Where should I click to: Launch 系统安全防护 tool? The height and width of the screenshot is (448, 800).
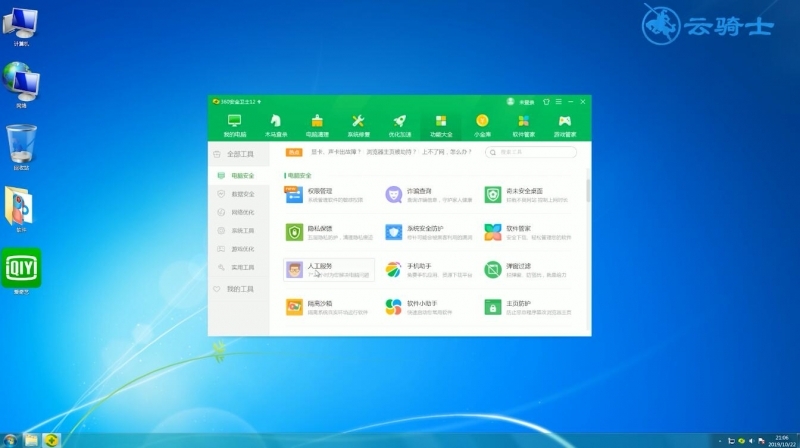tap(428, 232)
